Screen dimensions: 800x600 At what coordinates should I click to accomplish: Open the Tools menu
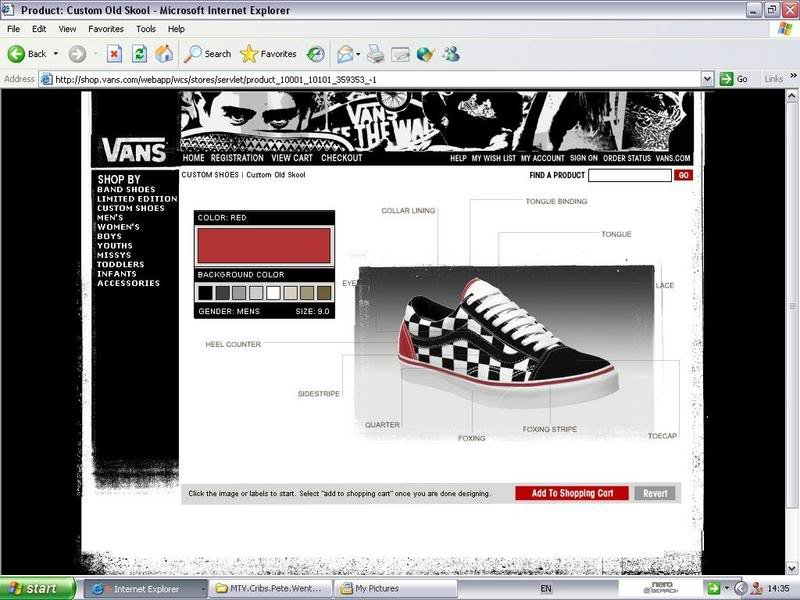point(145,29)
